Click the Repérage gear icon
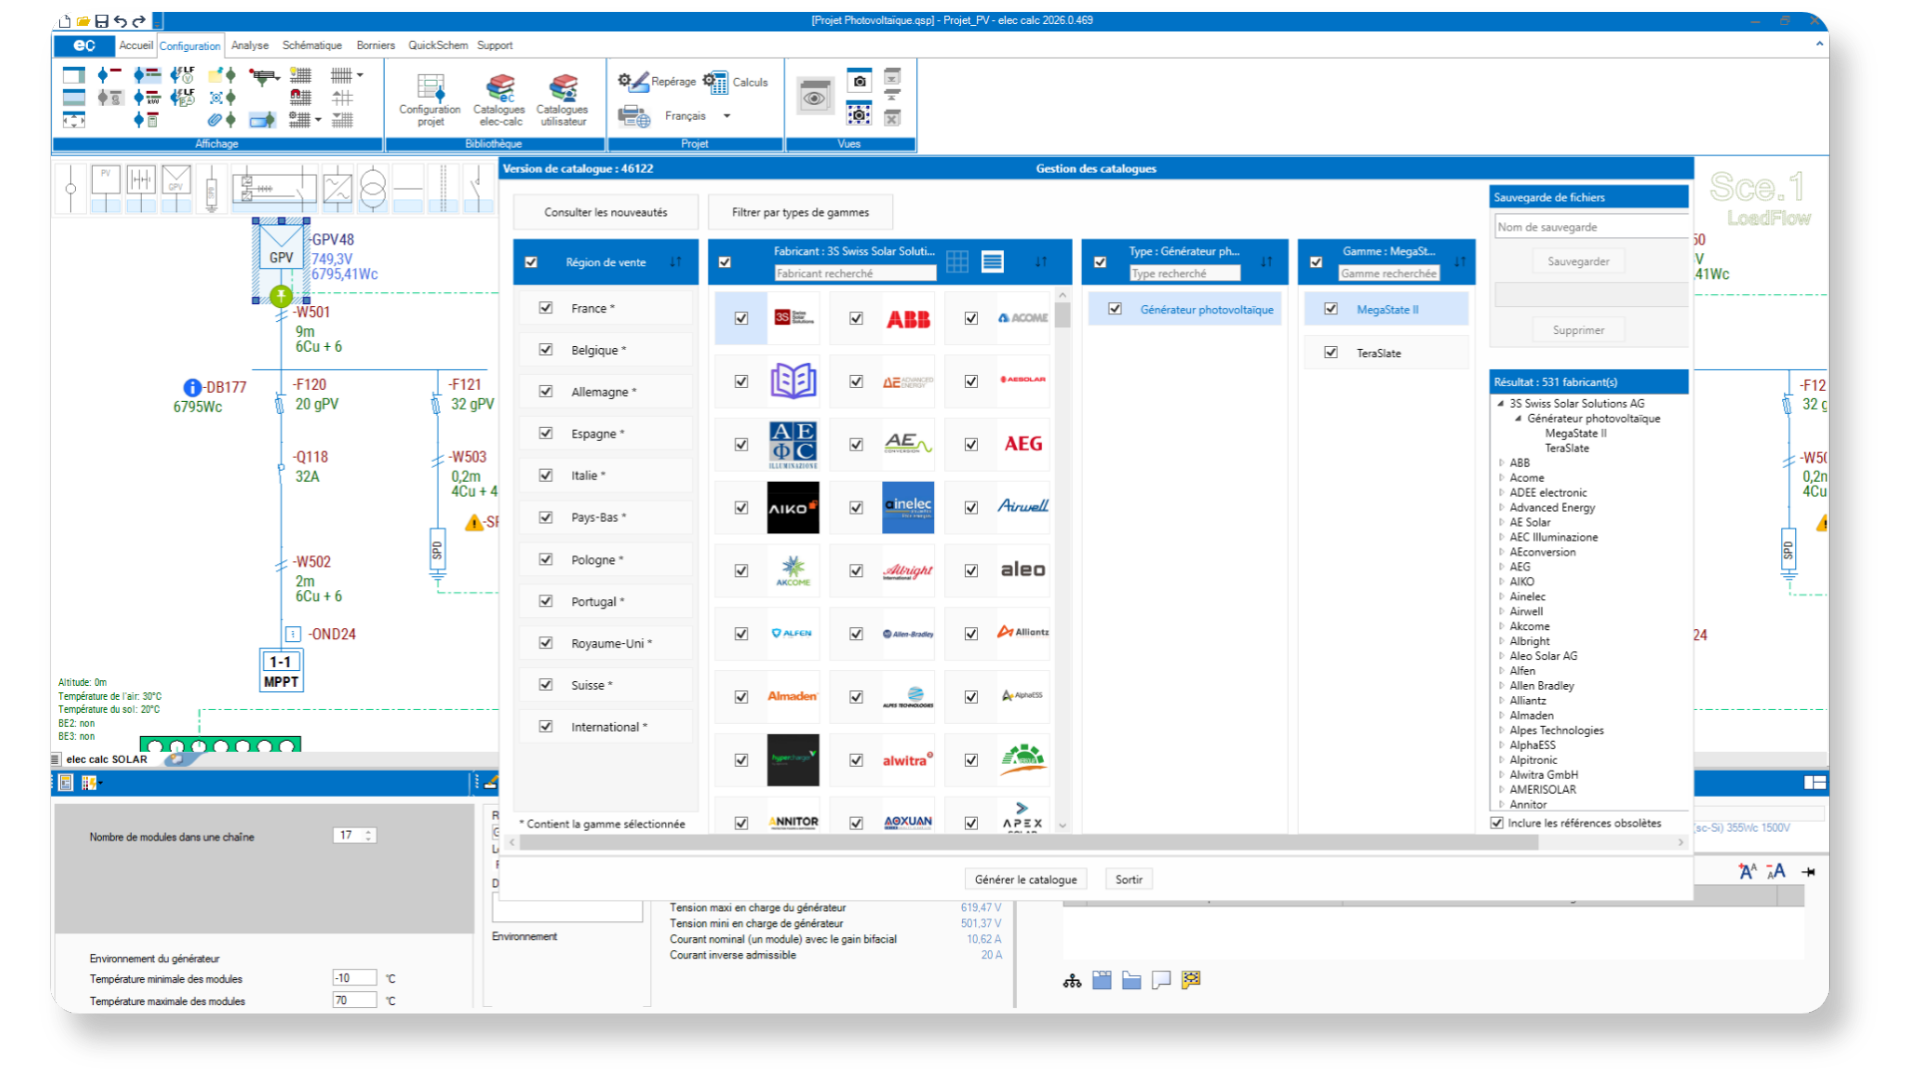Screen dimensions: 1919x1076 632,82
